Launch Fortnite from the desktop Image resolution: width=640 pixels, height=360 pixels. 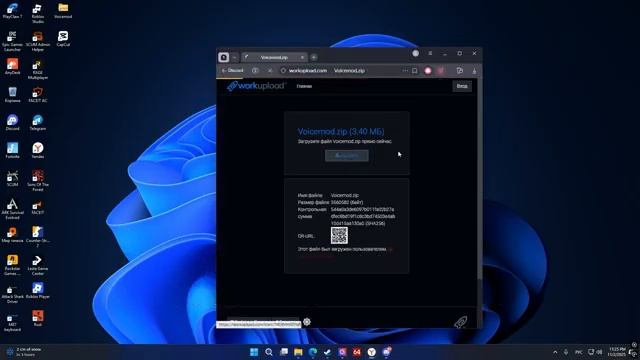pos(12,150)
